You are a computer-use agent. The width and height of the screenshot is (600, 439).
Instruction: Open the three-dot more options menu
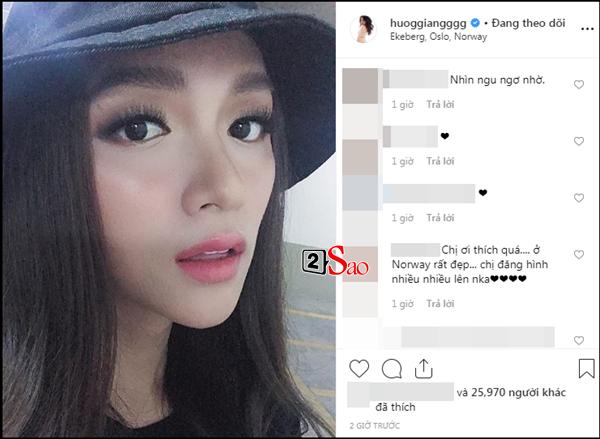pos(587,29)
